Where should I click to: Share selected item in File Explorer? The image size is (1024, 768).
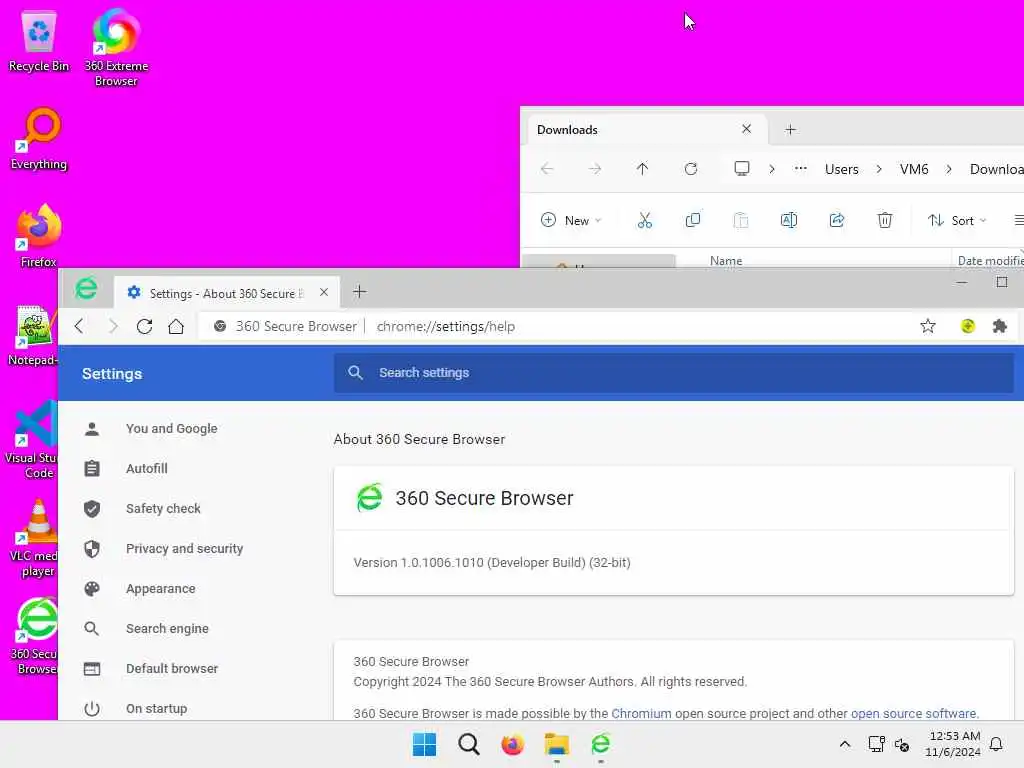(837, 220)
